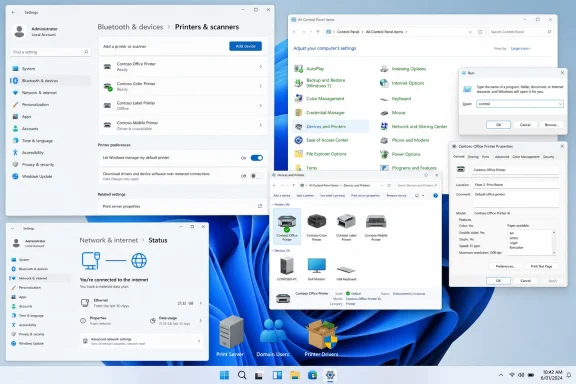Click the Find a setting search box
Viewport: 576px width, 384px height.
point(50,52)
